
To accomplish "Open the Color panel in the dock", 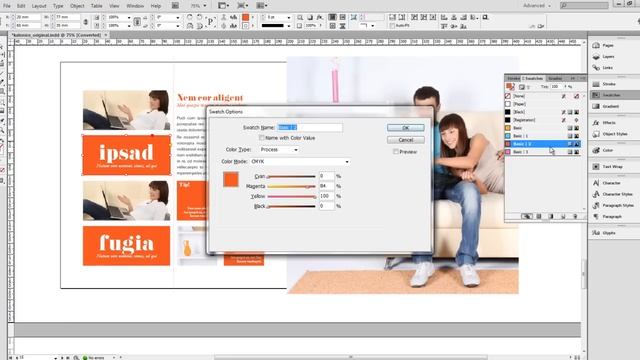I will coord(608,150).
